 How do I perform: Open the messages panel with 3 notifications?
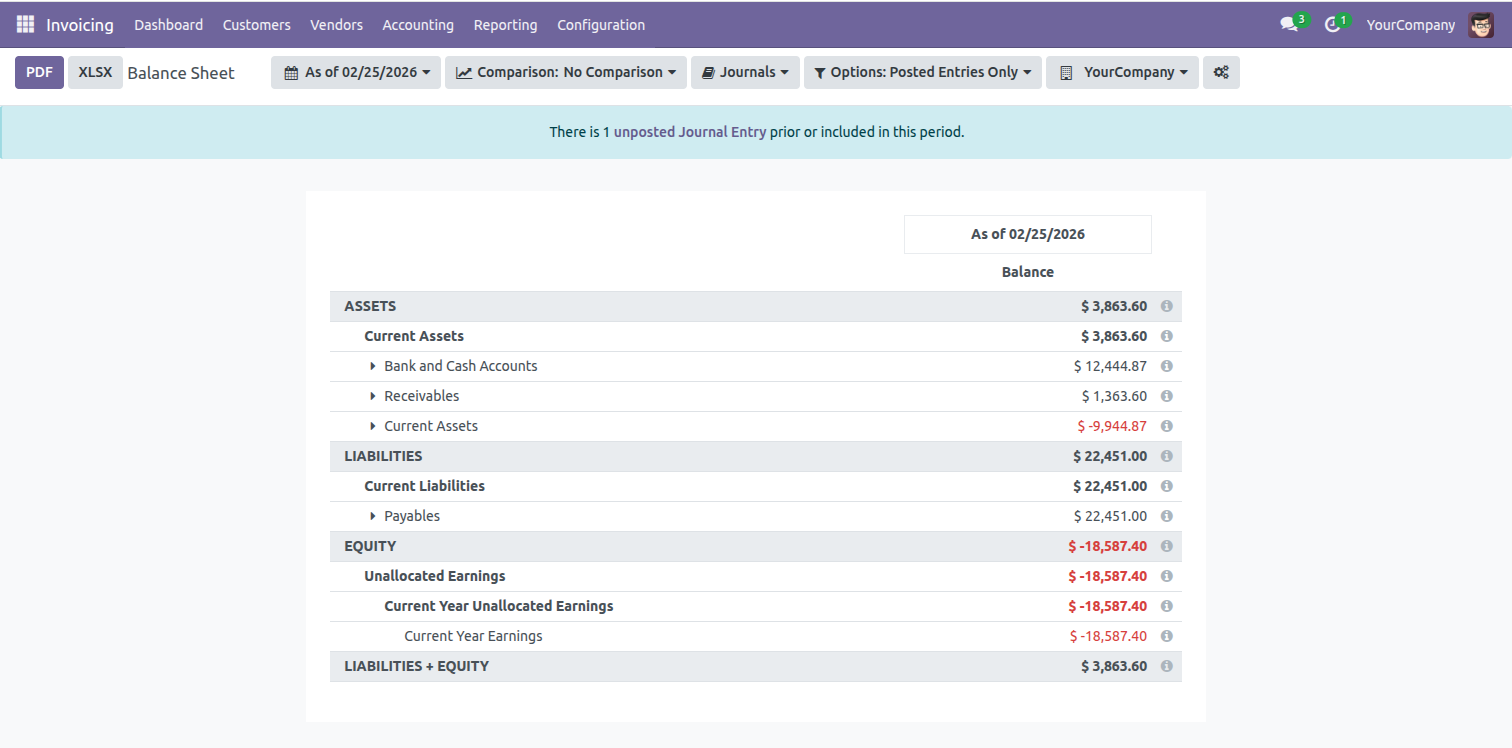tap(1288, 24)
